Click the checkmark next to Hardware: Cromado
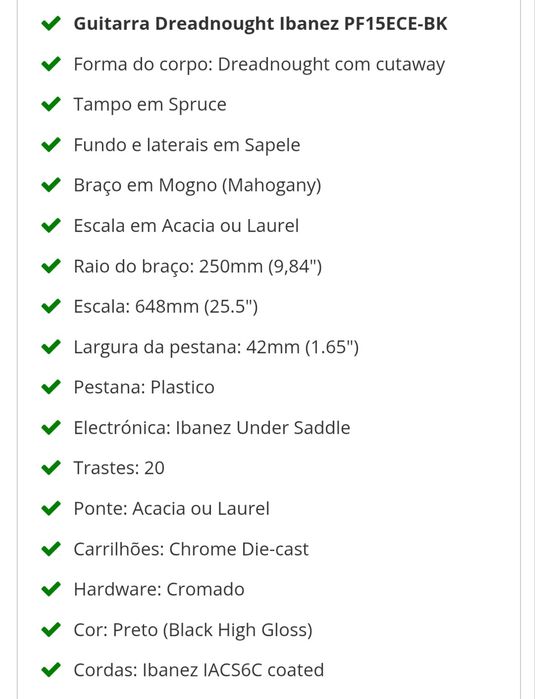 (x=51, y=589)
